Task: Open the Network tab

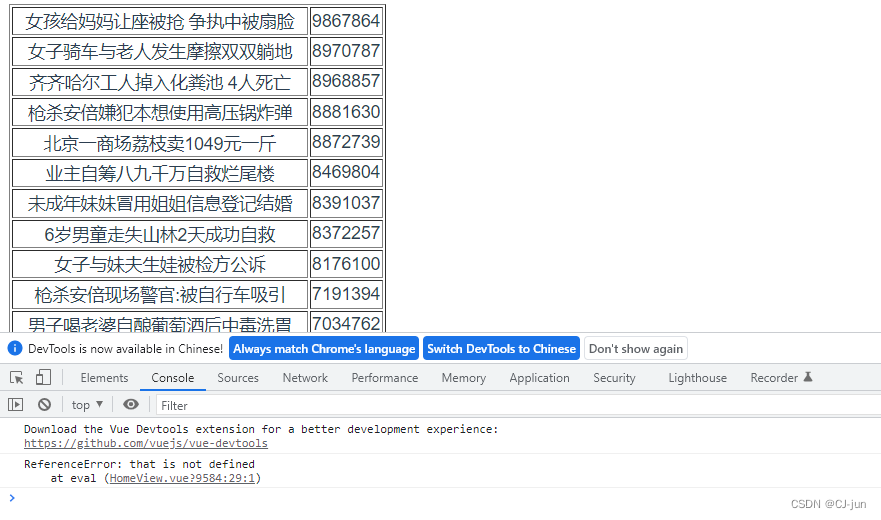Action: coord(305,378)
